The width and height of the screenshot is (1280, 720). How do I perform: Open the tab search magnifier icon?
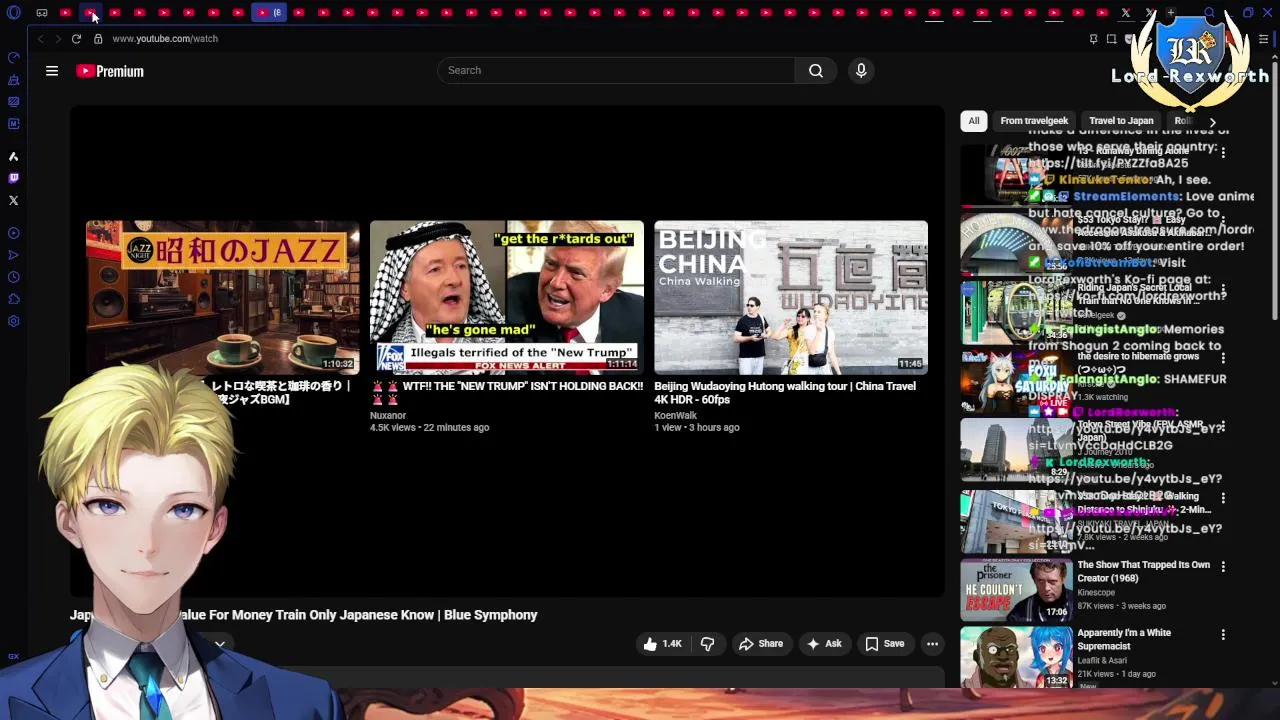[1209, 13]
